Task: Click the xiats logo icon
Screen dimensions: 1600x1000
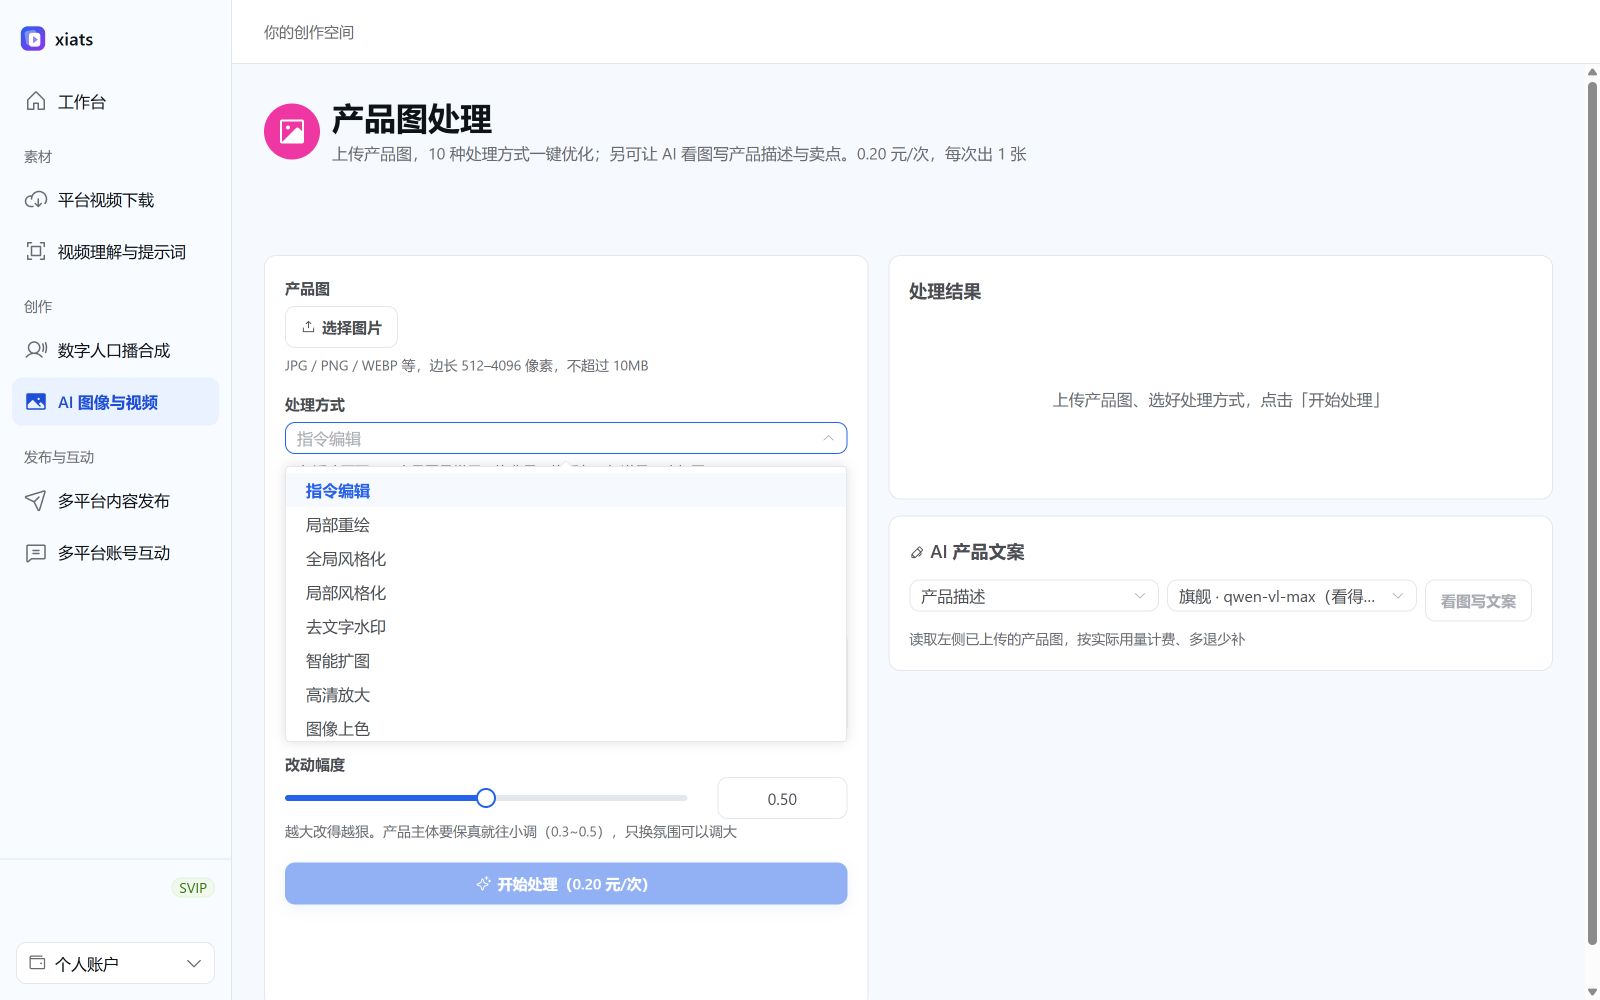Action: [33, 39]
